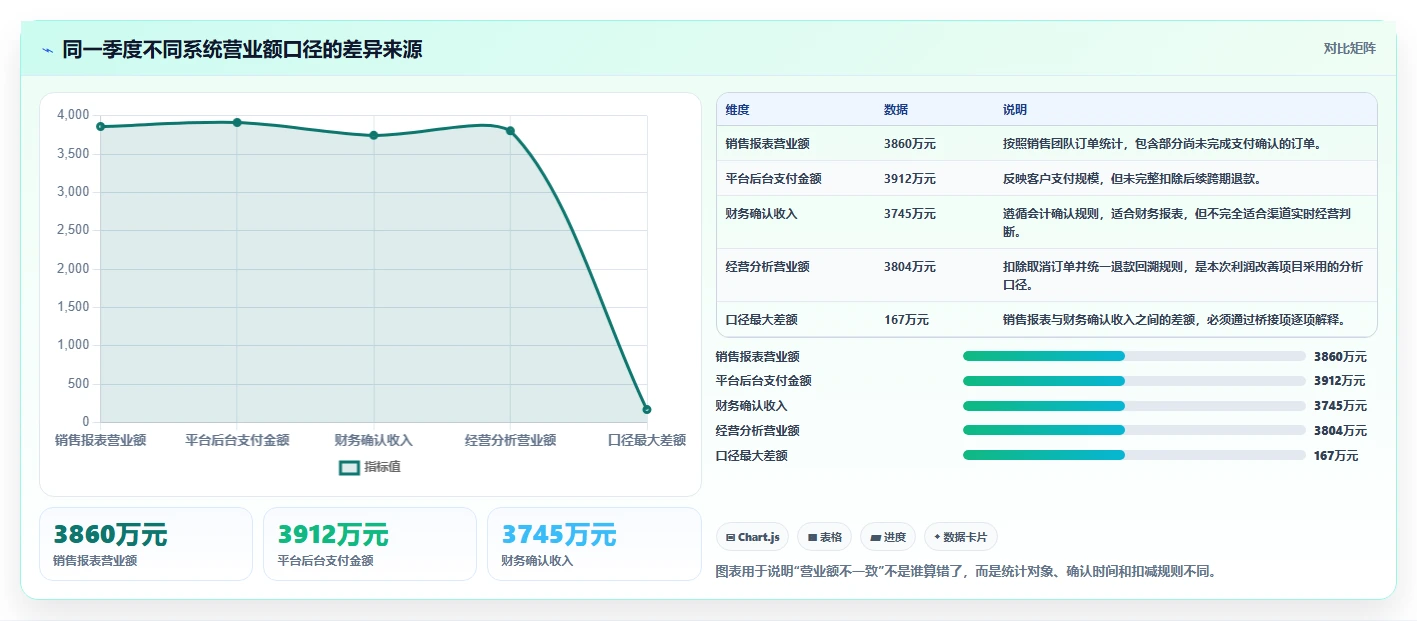The image size is (1417, 621).
Task: Click the description starting 销售报表与财务确认收入
Action: pyautogui.click(x=1174, y=320)
